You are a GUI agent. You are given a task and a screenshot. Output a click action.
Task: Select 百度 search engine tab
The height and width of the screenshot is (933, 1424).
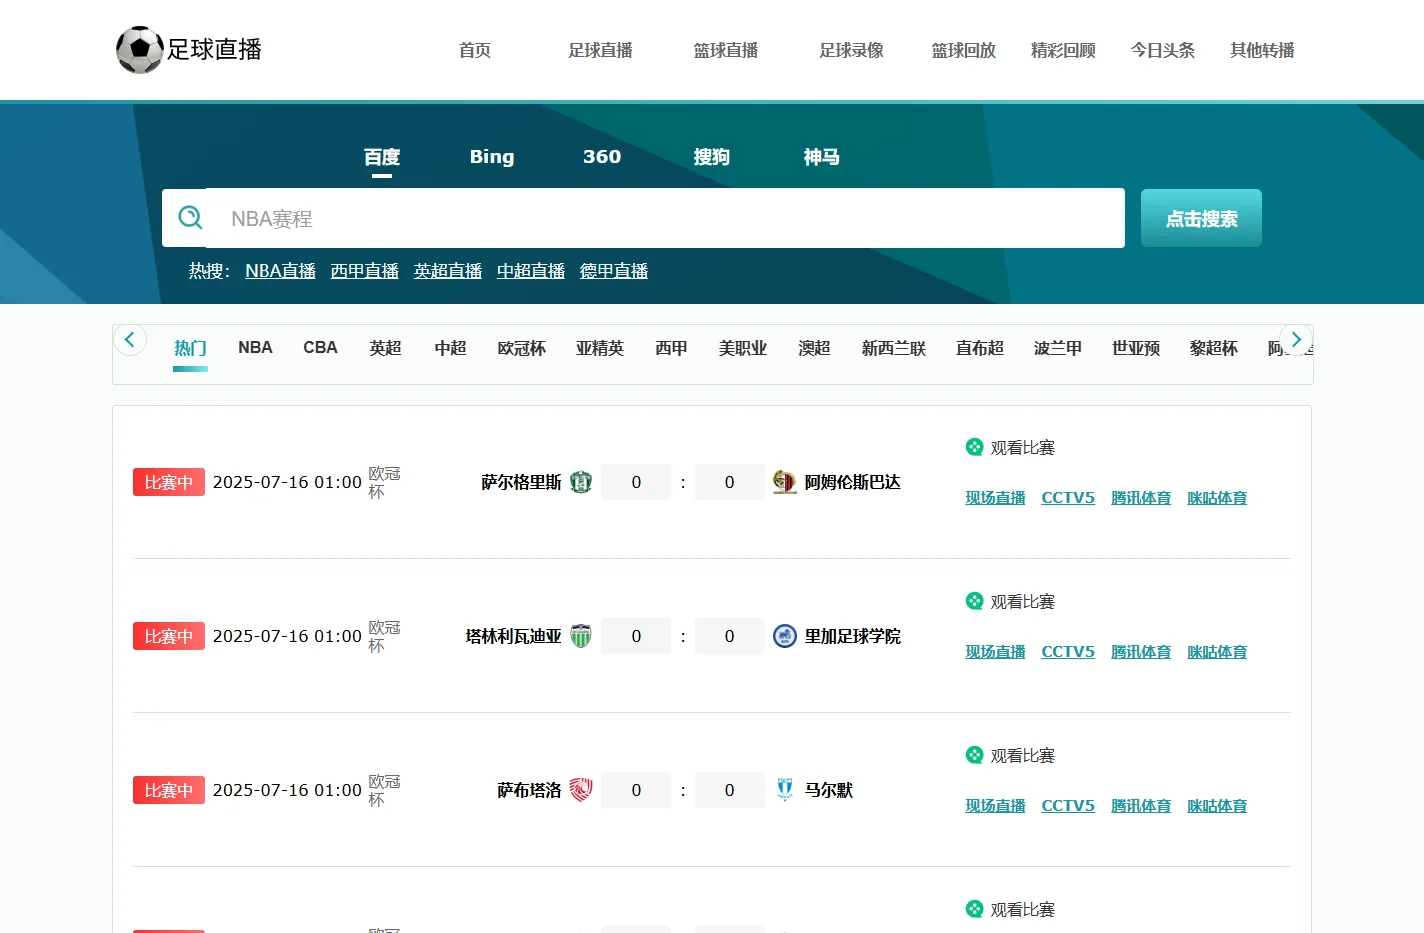[382, 157]
